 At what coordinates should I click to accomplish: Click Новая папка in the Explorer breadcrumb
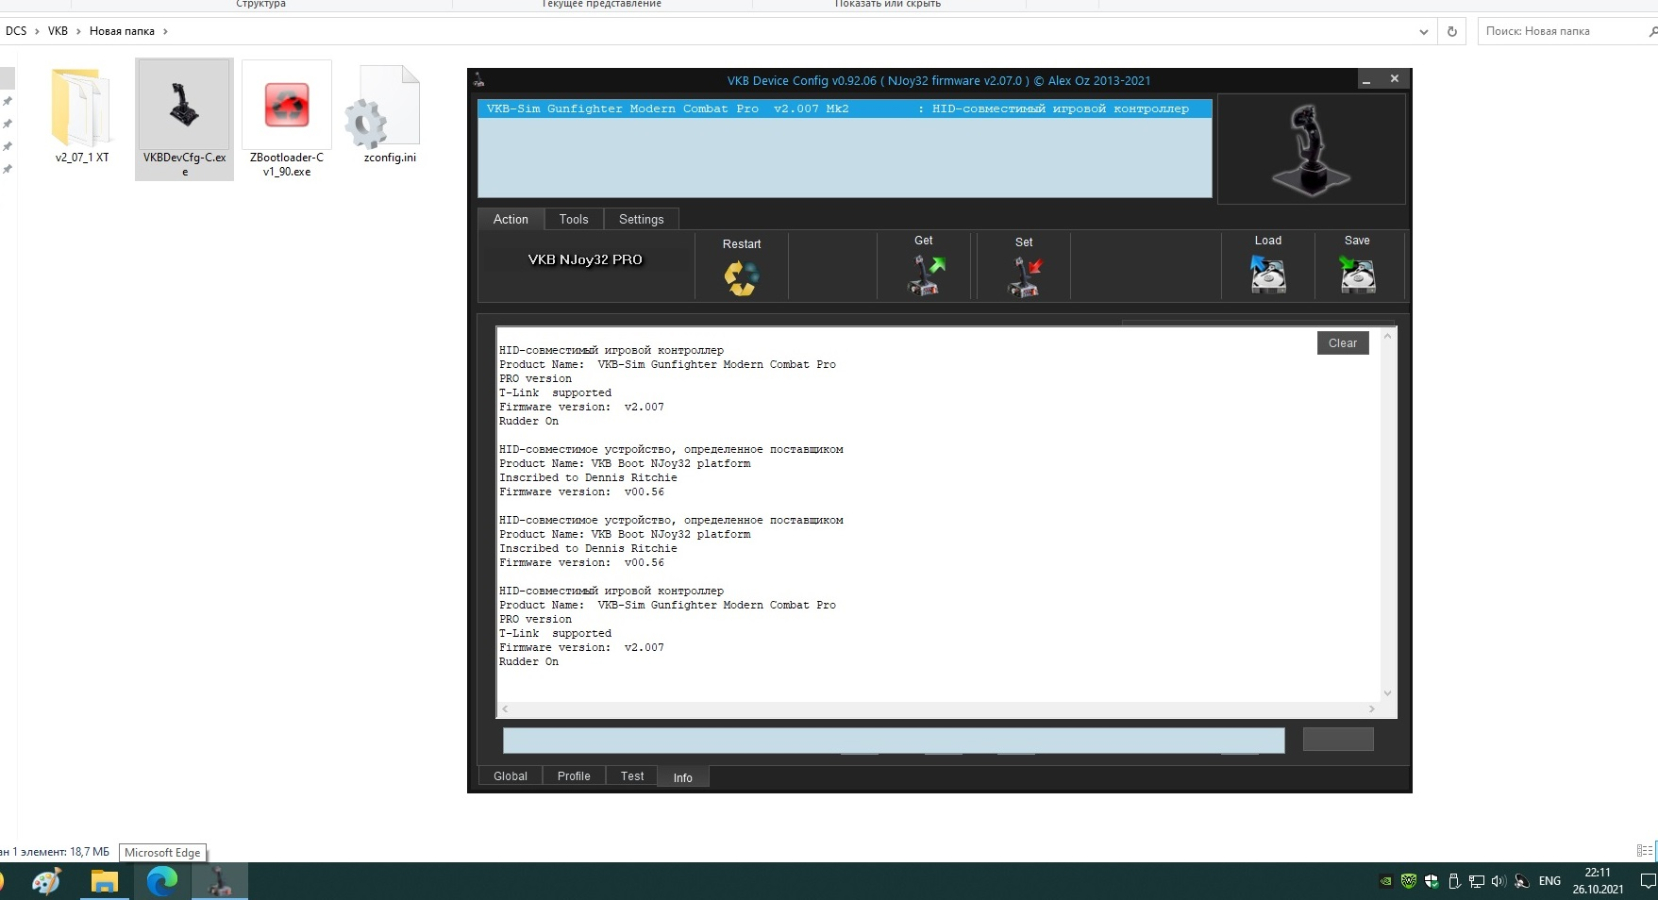click(x=122, y=31)
